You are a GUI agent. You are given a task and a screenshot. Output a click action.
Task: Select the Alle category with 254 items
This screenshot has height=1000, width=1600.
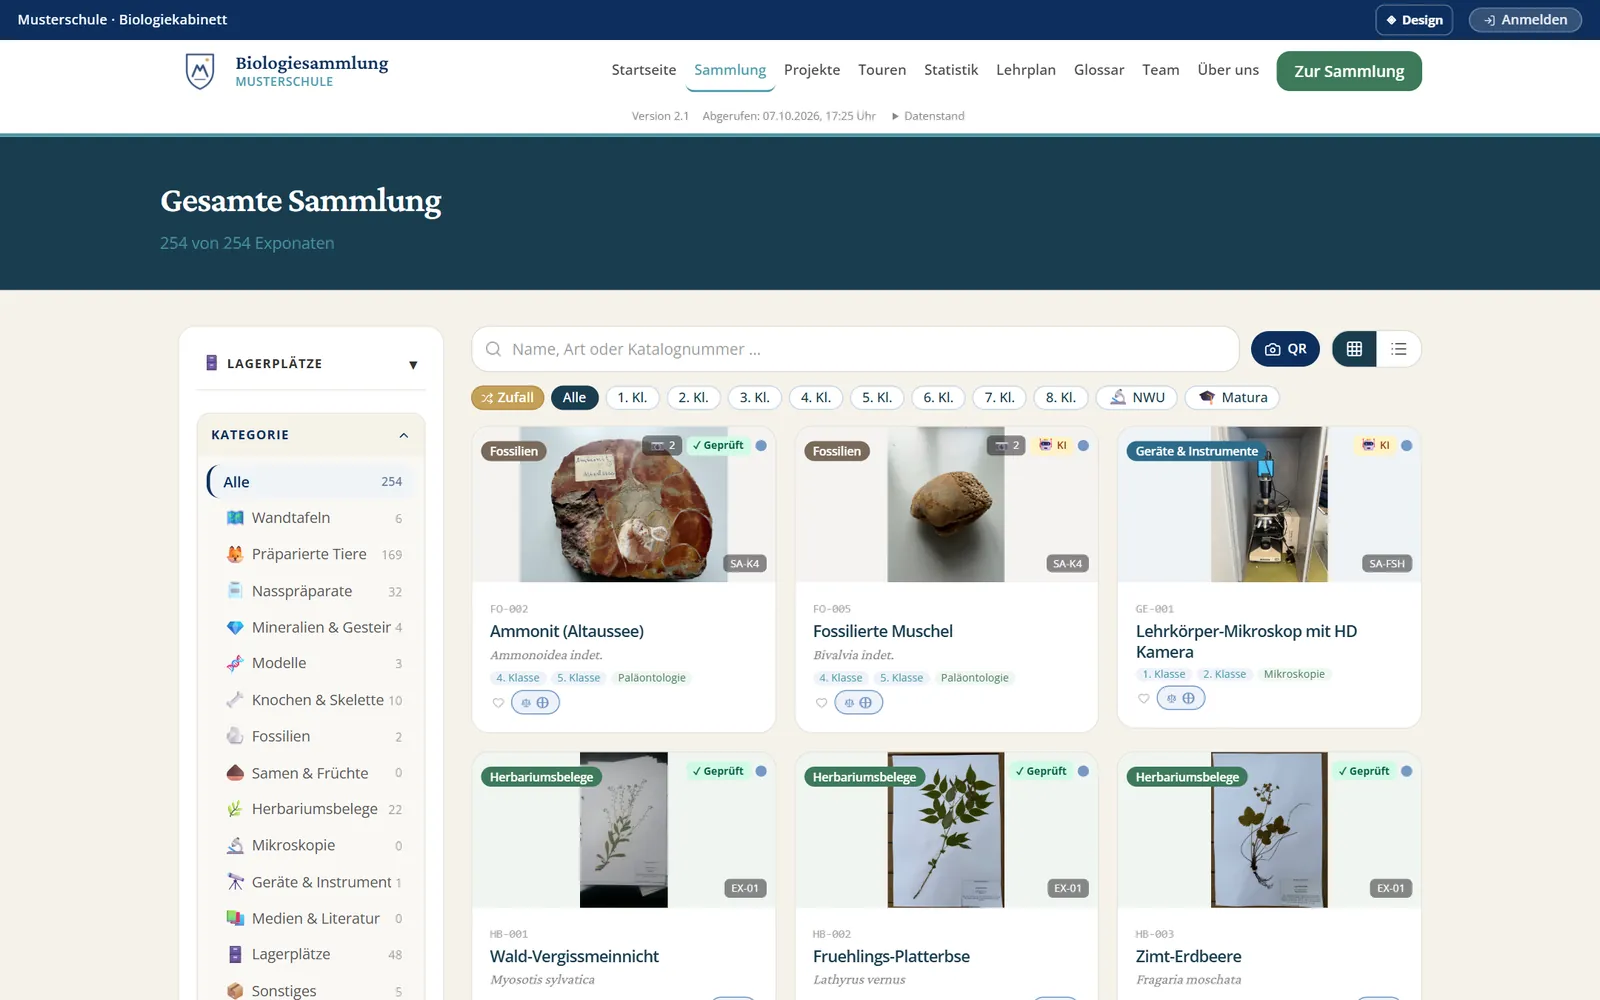pyautogui.click(x=312, y=482)
